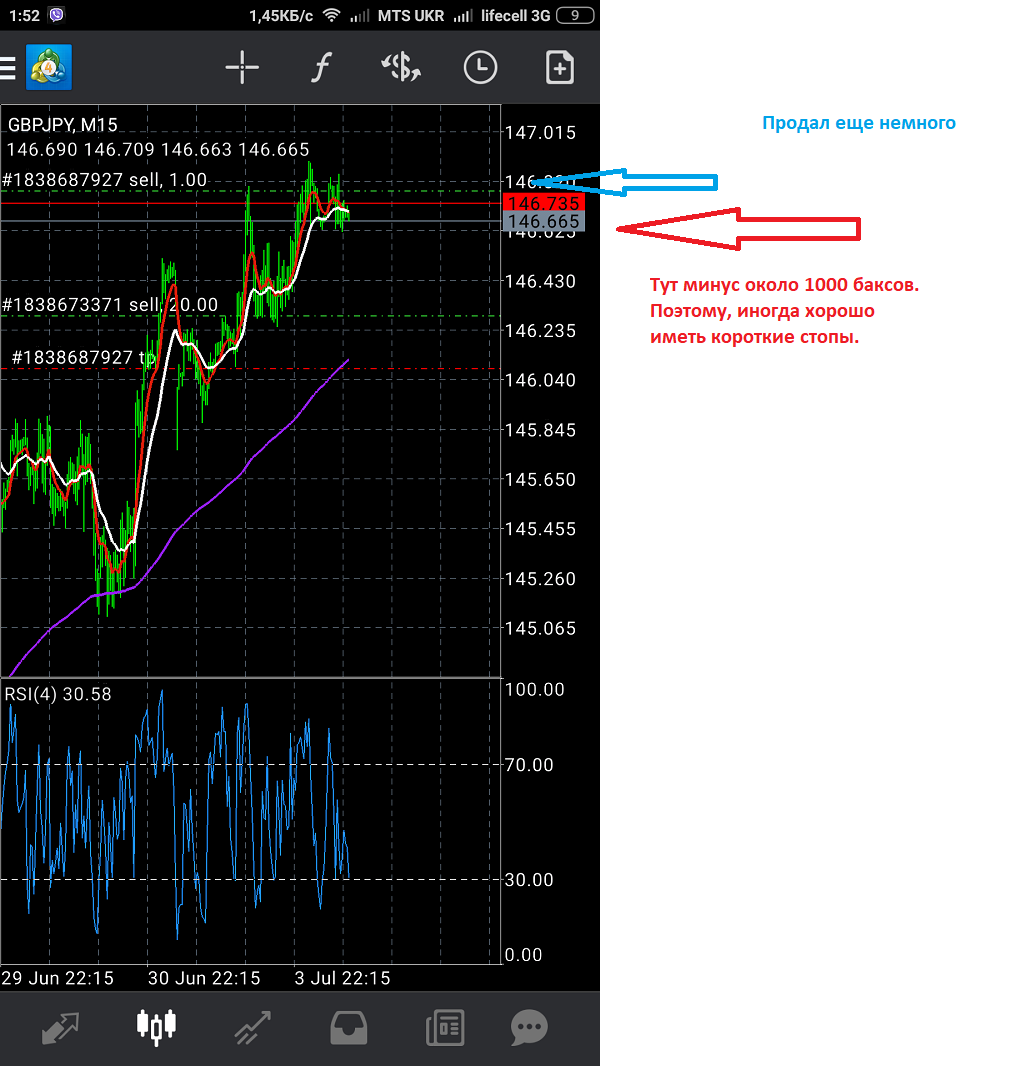
Task: Select the #1838687927 sell 1.00 order line
Action: 104,179
